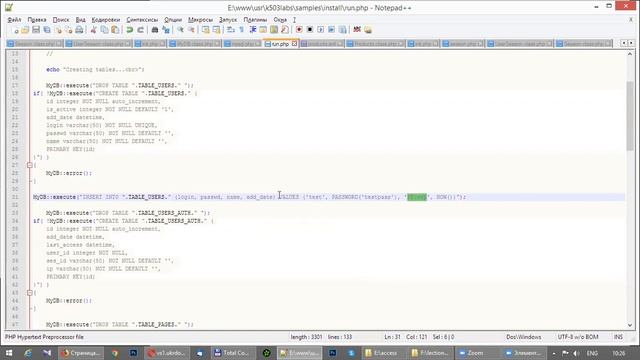This screenshot has height=360, width=640.
Task: Save the current file with the Save icon
Action: (x=36, y=30)
